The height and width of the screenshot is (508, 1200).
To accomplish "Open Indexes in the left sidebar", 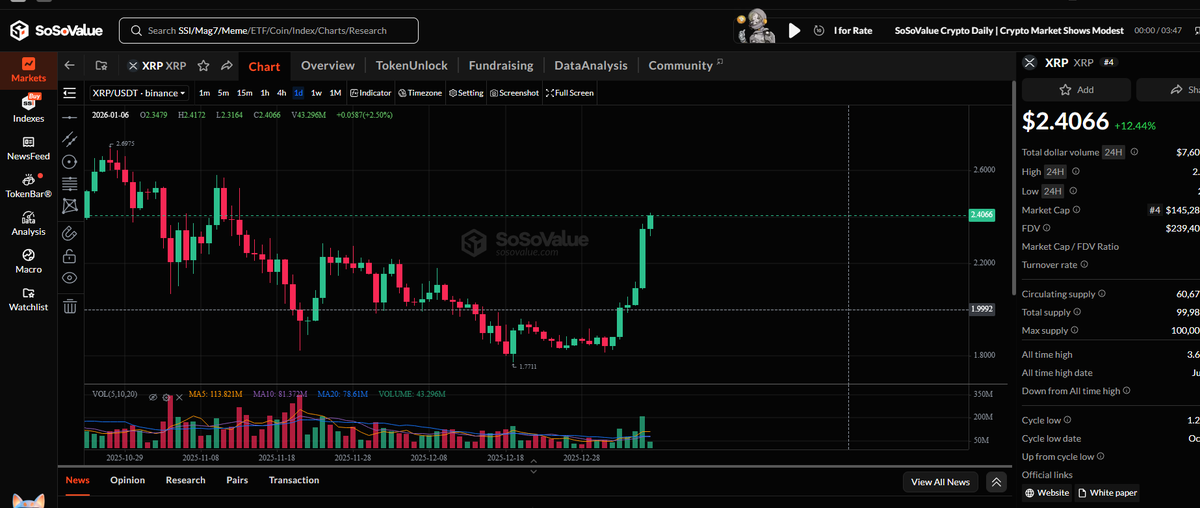I will [x=28, y=108].
